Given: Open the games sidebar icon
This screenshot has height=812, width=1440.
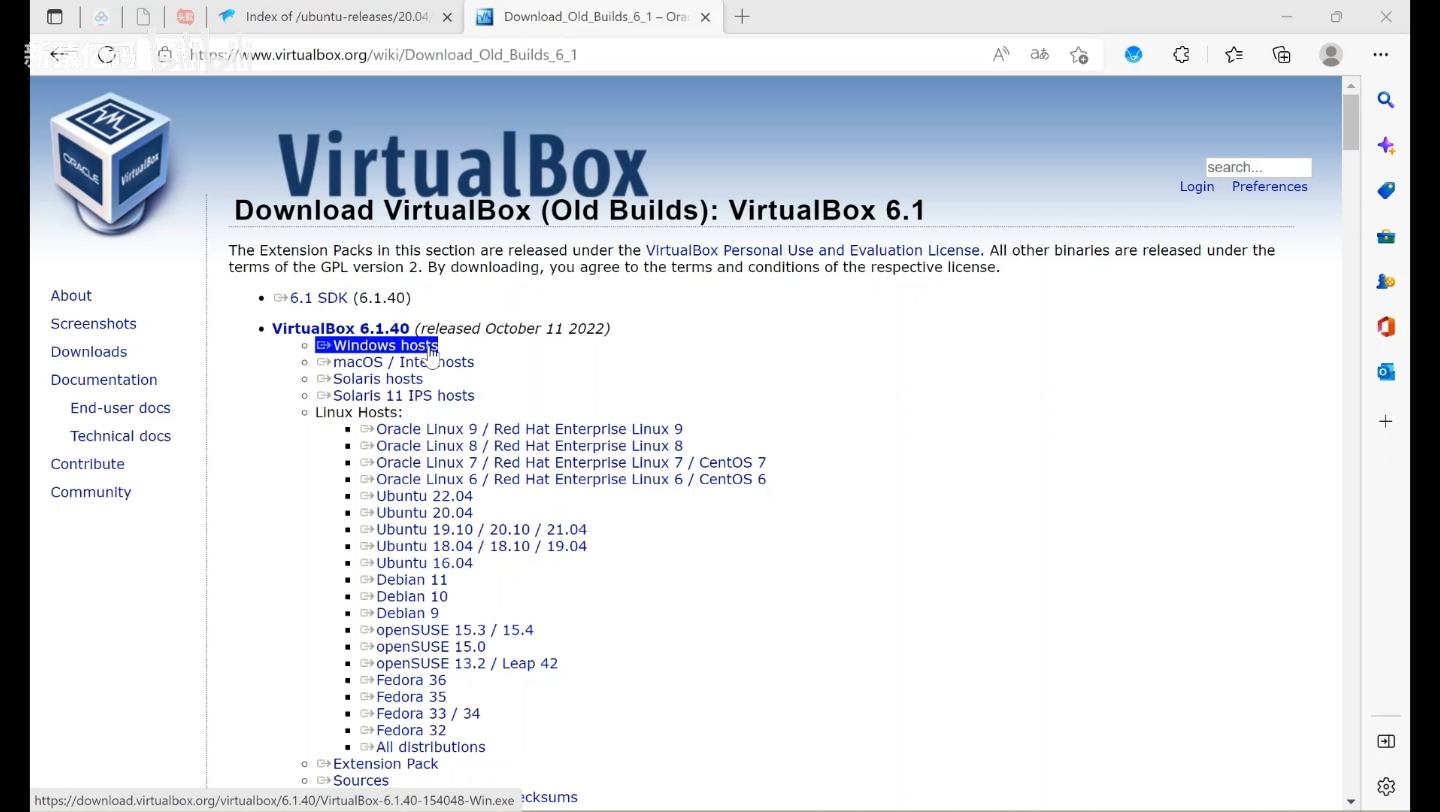Looking at the screenshot, I should click(1386, 282).
